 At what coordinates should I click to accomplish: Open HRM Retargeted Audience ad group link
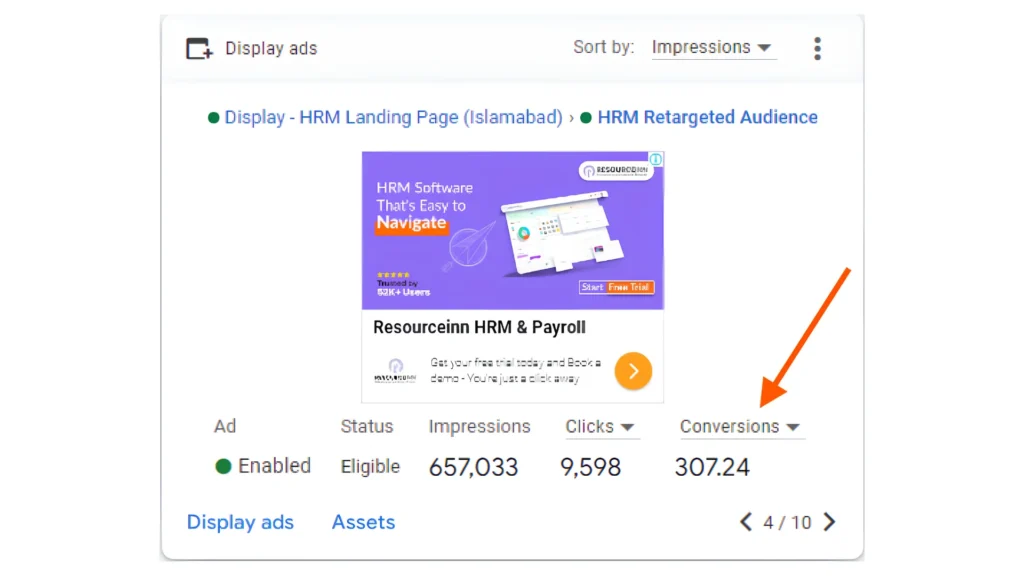click(707, 118)
